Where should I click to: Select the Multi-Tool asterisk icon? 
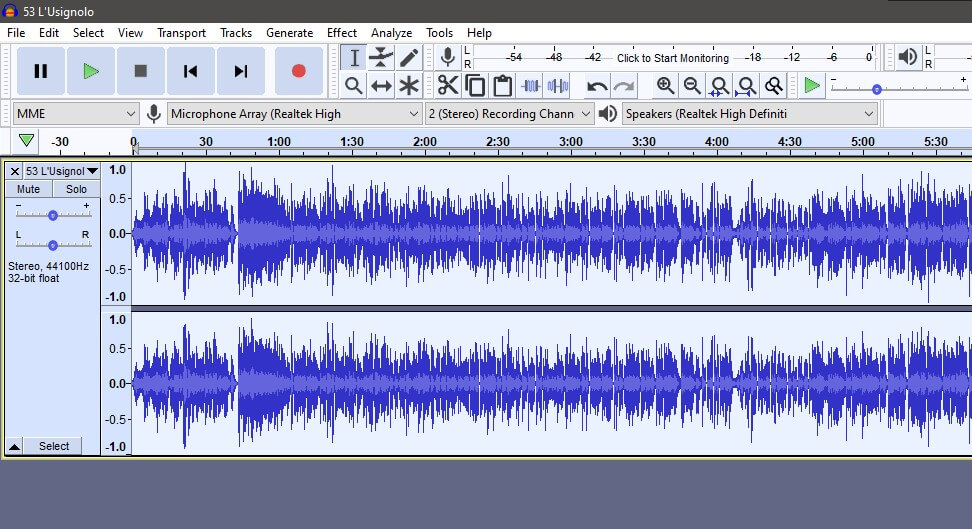tap(409, 86)
